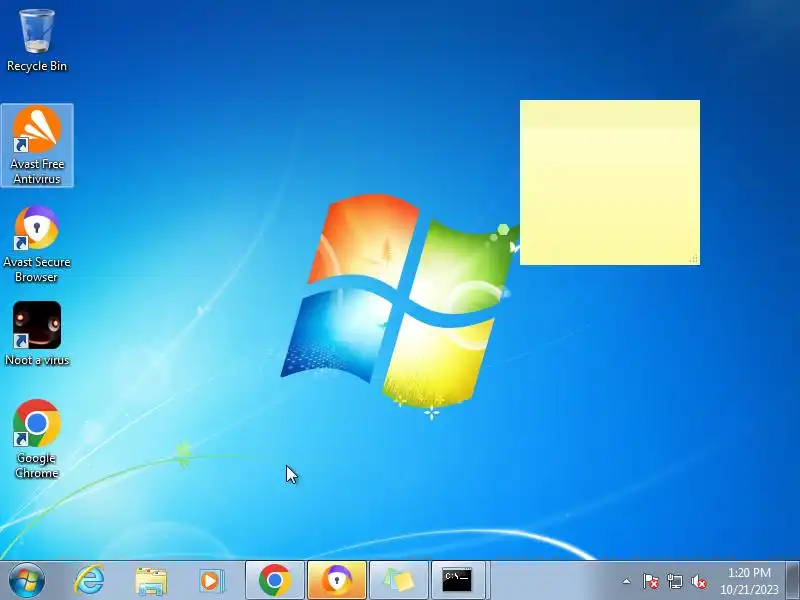Launch Internet Explorer from the taskbar
This screenshot has width=800, height=600.
pos(90,581)
